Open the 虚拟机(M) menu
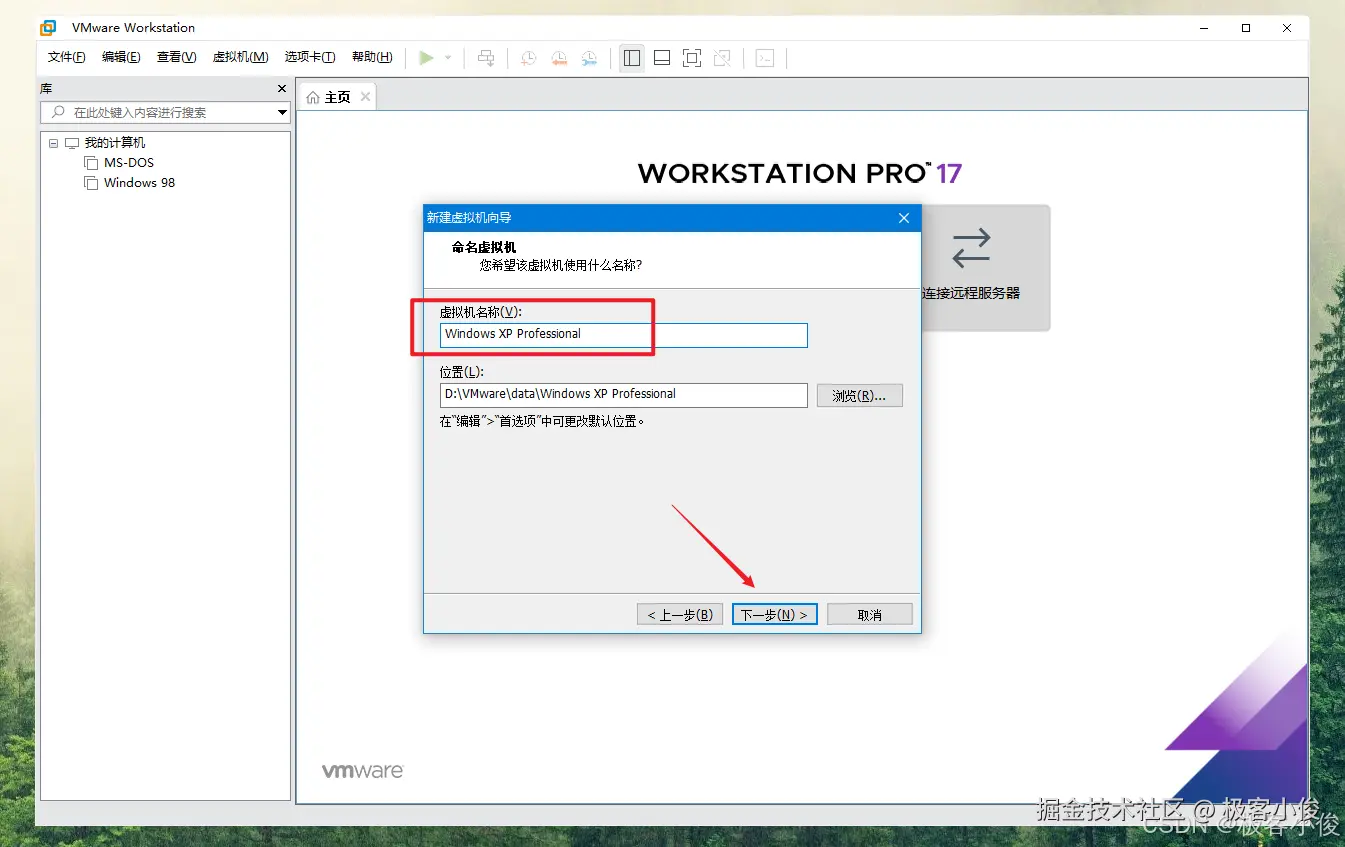Viewport: 1345px width, 847px height. coord(240,57)
